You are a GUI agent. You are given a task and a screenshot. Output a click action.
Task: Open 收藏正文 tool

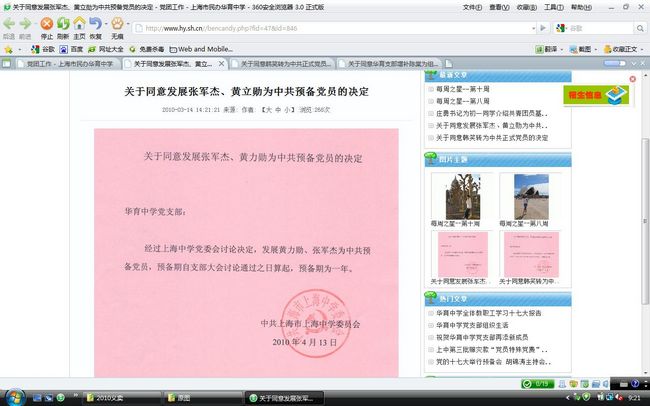click(x=621, y=49)
